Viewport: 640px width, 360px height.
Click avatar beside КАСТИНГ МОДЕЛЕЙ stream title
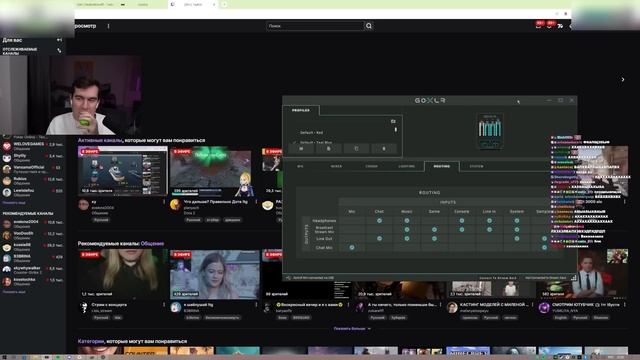[452, 307]
